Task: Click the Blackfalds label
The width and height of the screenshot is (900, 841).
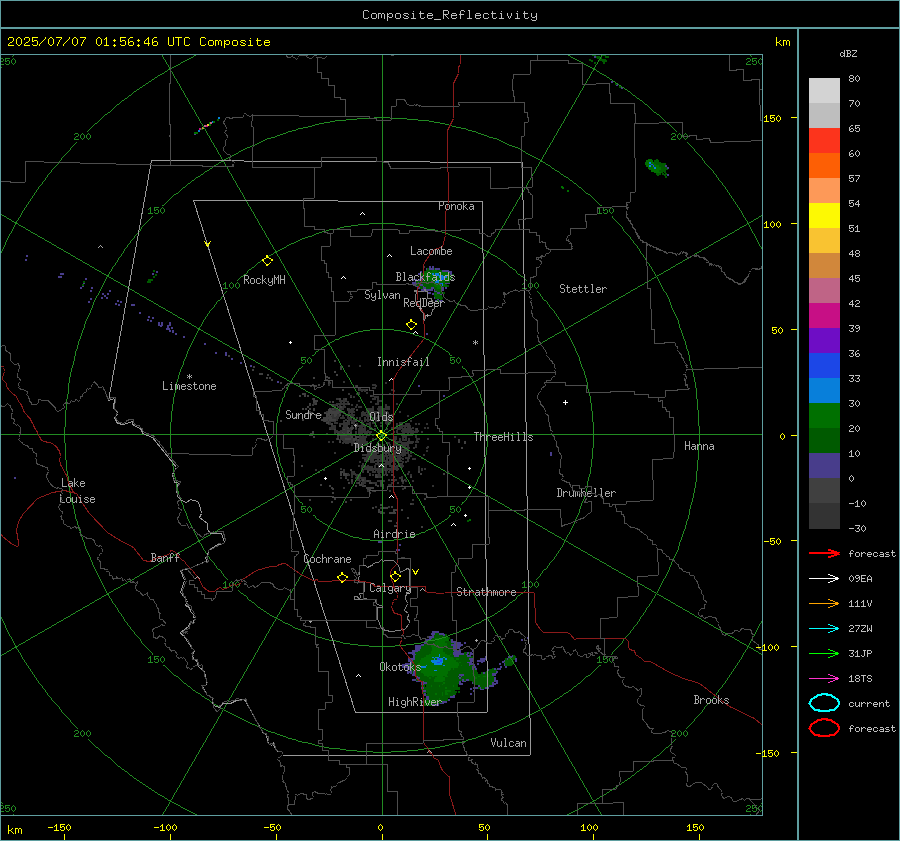Action: (425, 277)
